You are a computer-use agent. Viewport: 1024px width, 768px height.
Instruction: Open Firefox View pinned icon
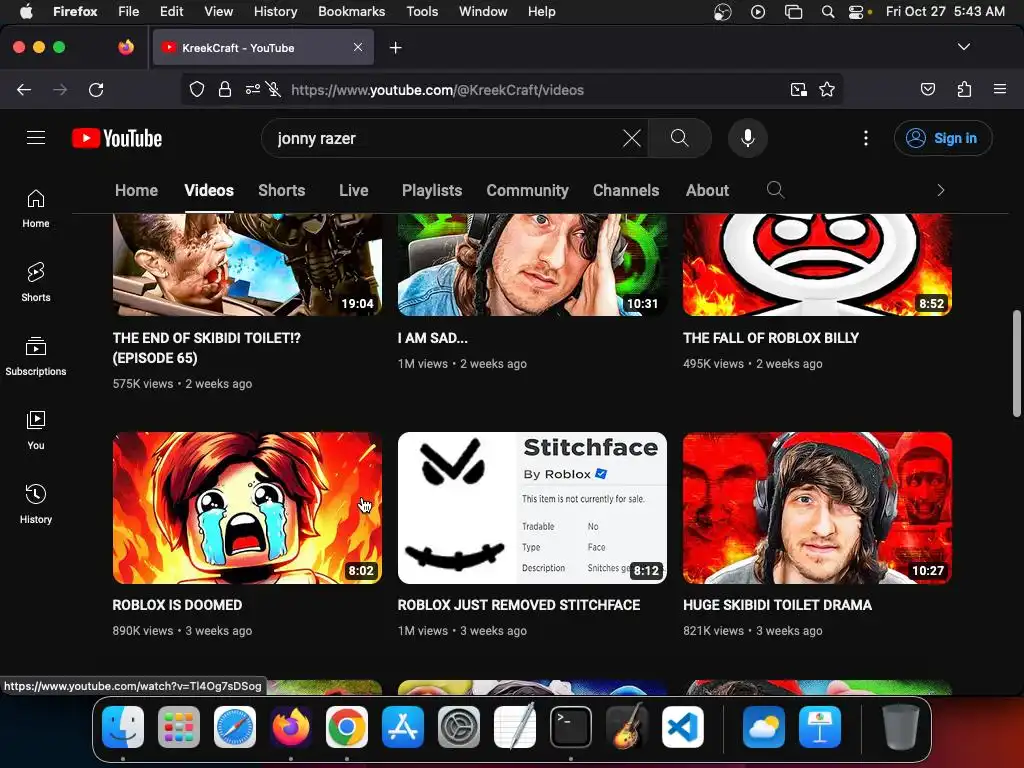point(126,47)
